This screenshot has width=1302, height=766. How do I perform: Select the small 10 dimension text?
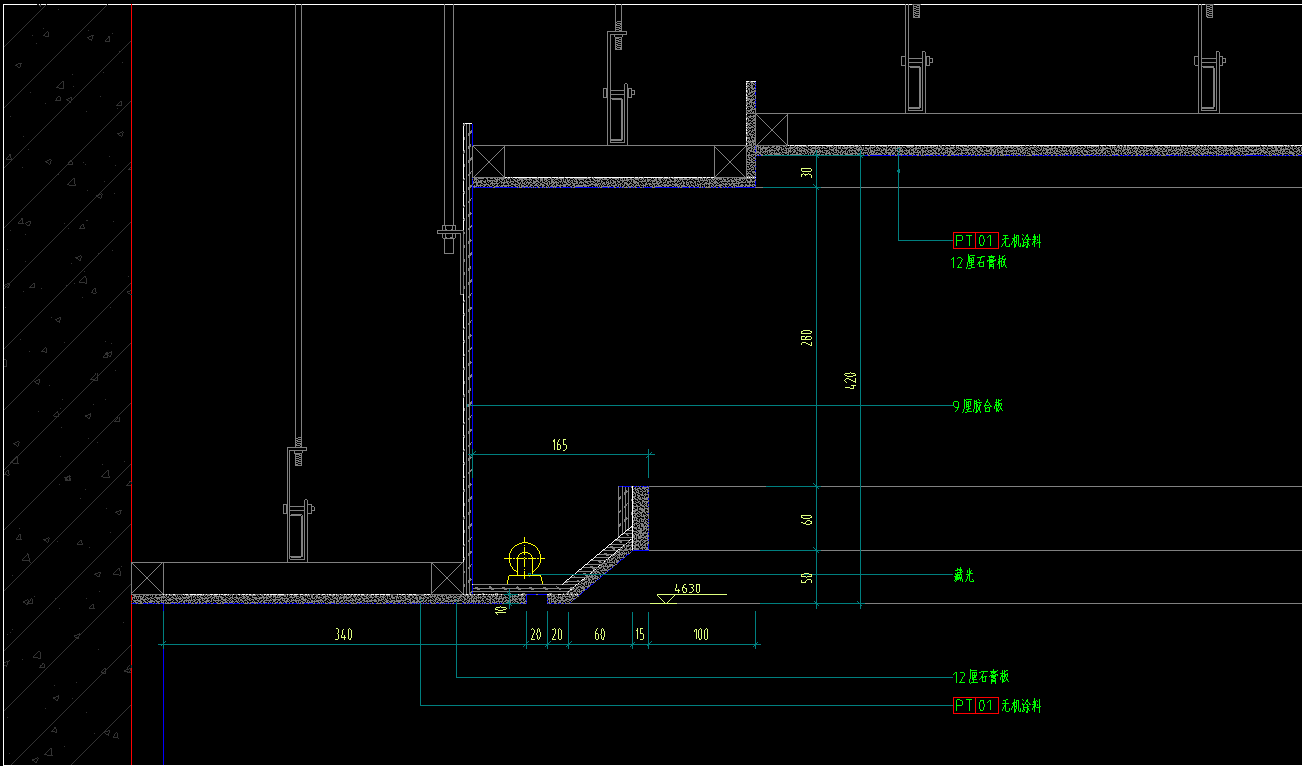[x=501, y=609]
